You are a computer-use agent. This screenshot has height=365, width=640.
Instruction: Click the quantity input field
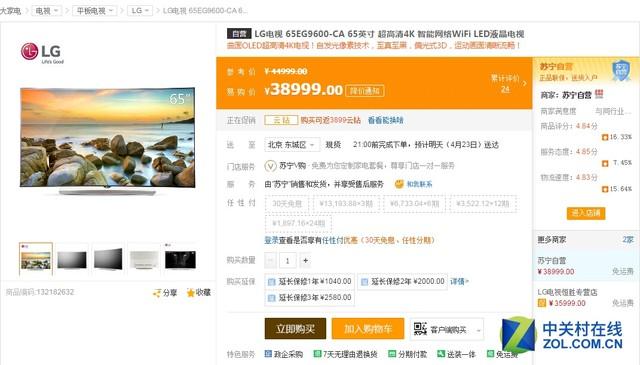(288, 260)
